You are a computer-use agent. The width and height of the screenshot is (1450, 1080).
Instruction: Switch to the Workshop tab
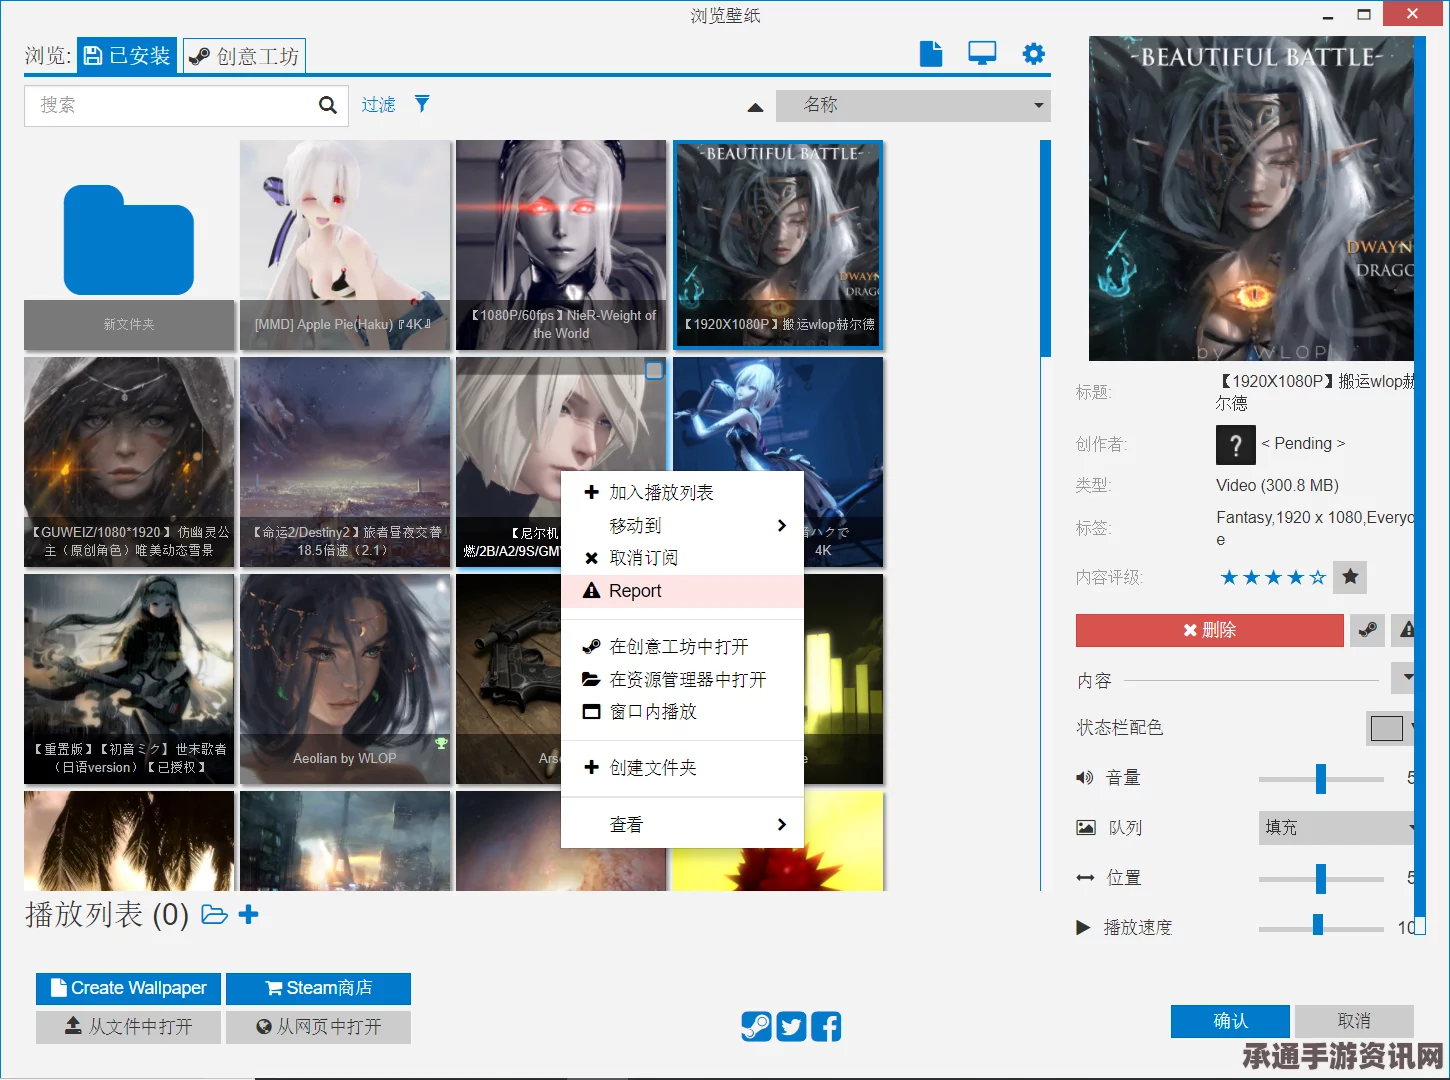click(244, 56)
